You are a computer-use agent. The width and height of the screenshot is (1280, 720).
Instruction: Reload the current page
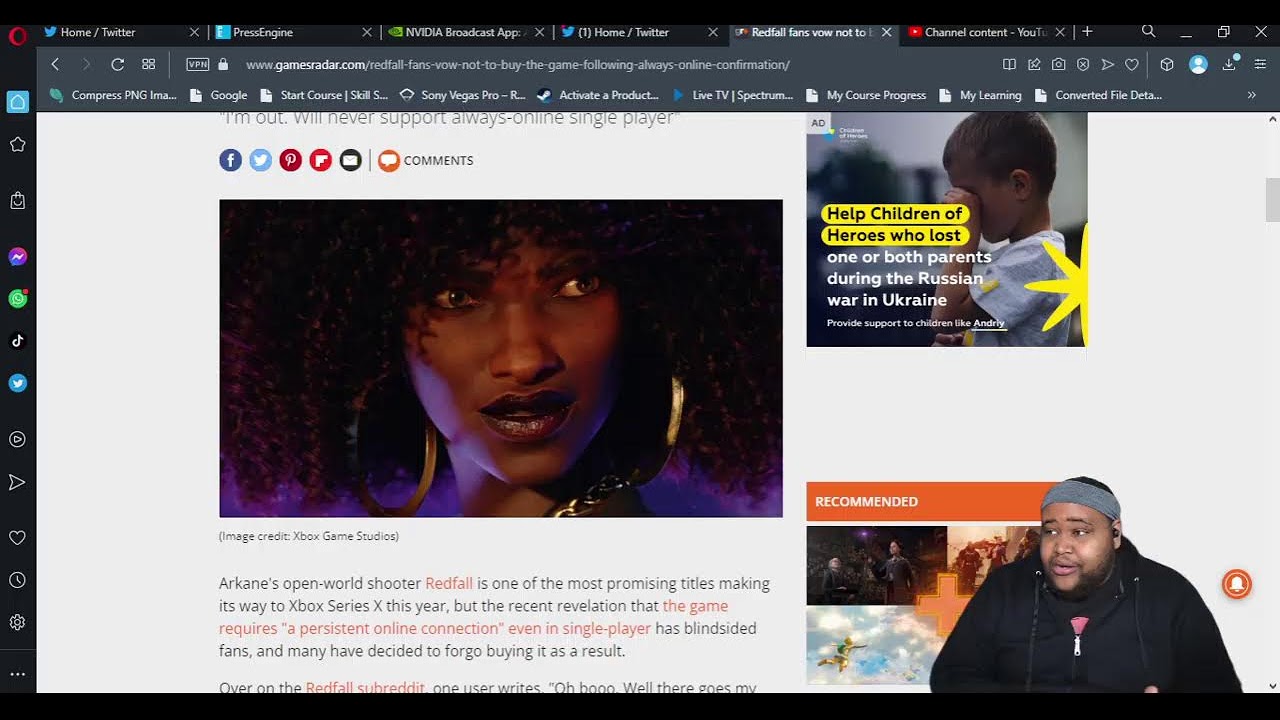point(117,64)
